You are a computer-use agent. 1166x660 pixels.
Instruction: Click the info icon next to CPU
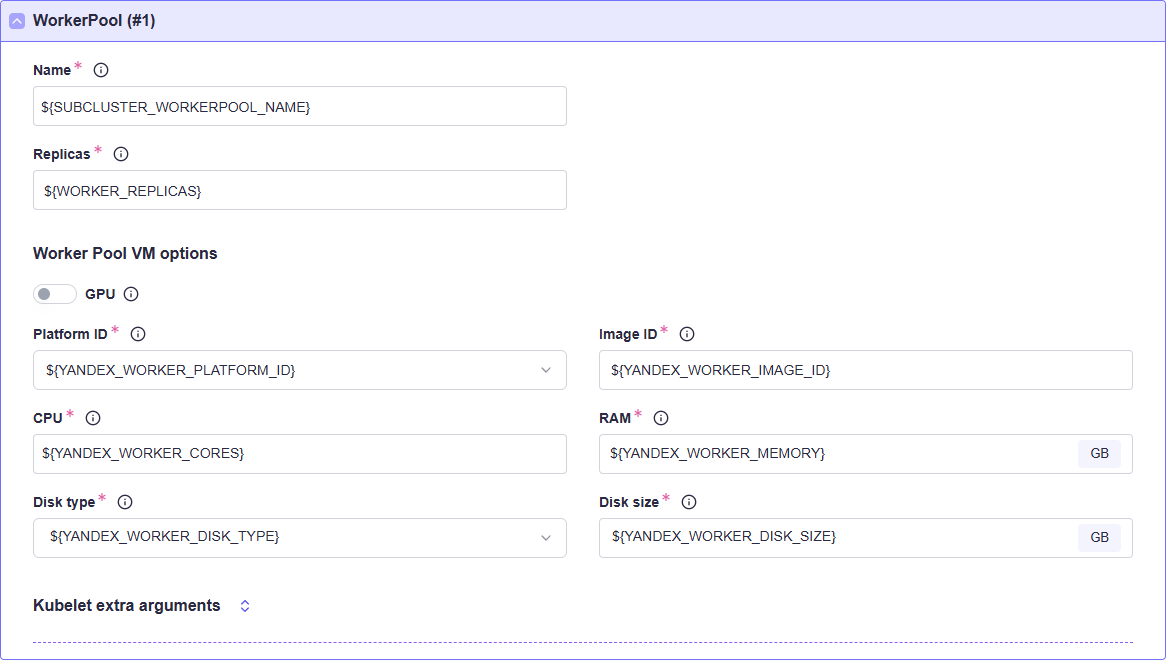(93, 418)
